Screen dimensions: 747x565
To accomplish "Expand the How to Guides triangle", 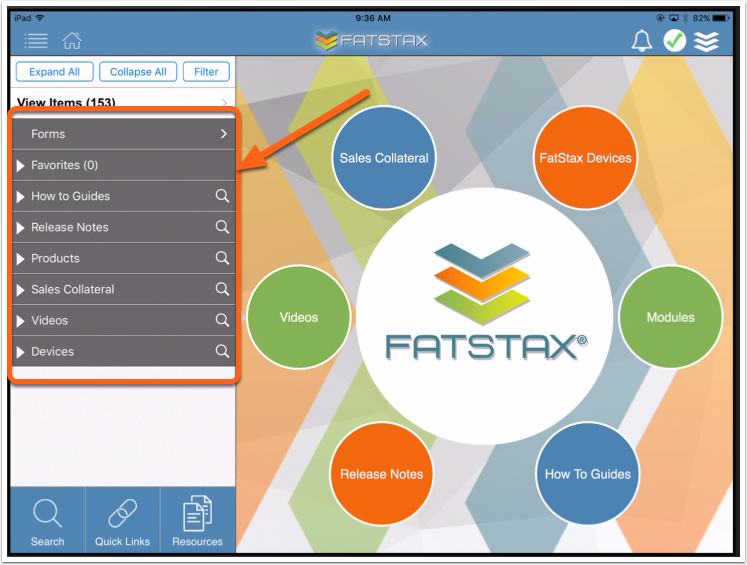I will (x=20, y=197).
